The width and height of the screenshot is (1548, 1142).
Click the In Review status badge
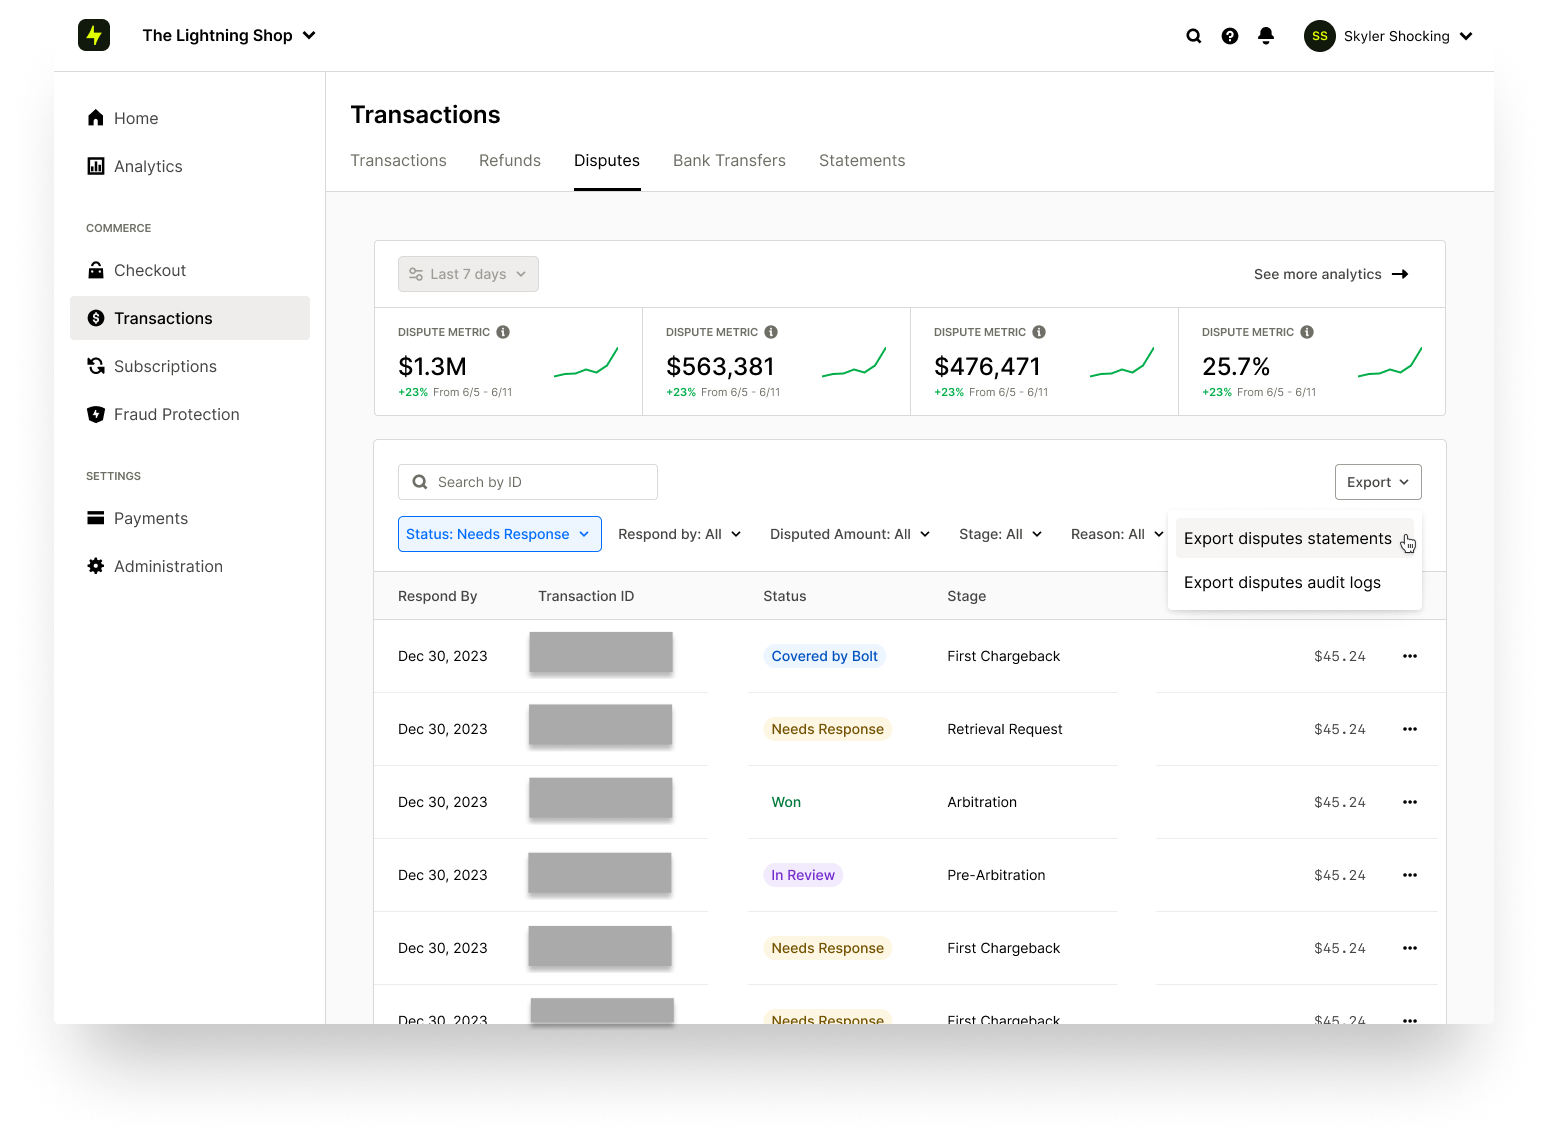point(803,875)
